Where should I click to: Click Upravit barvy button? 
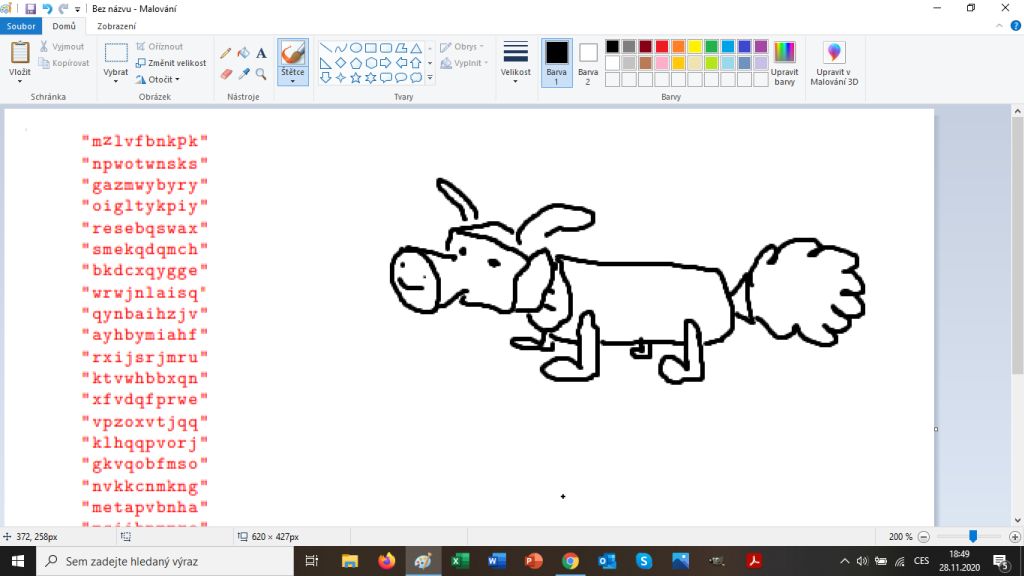pos(785,63)
